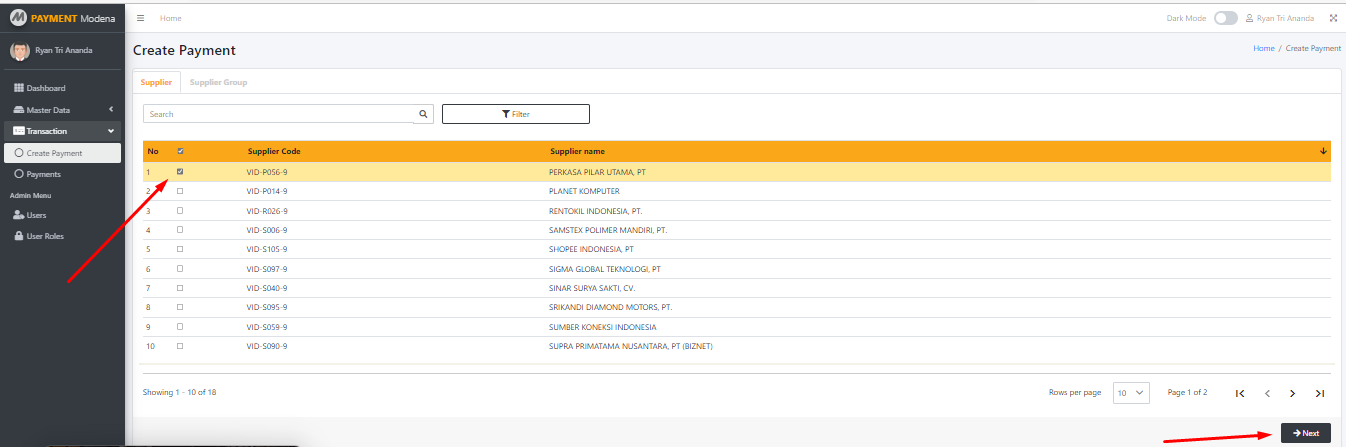Collapse the Transaction menu
Image resolution: width=1346 pixels, height=447 pixels.
point(62,131)
